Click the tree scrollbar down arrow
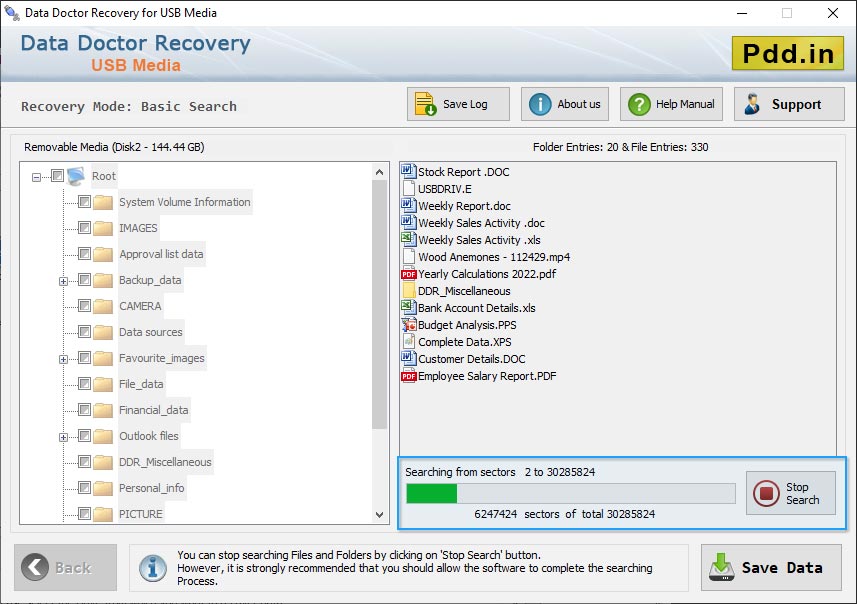 click(x=379, y=515)
